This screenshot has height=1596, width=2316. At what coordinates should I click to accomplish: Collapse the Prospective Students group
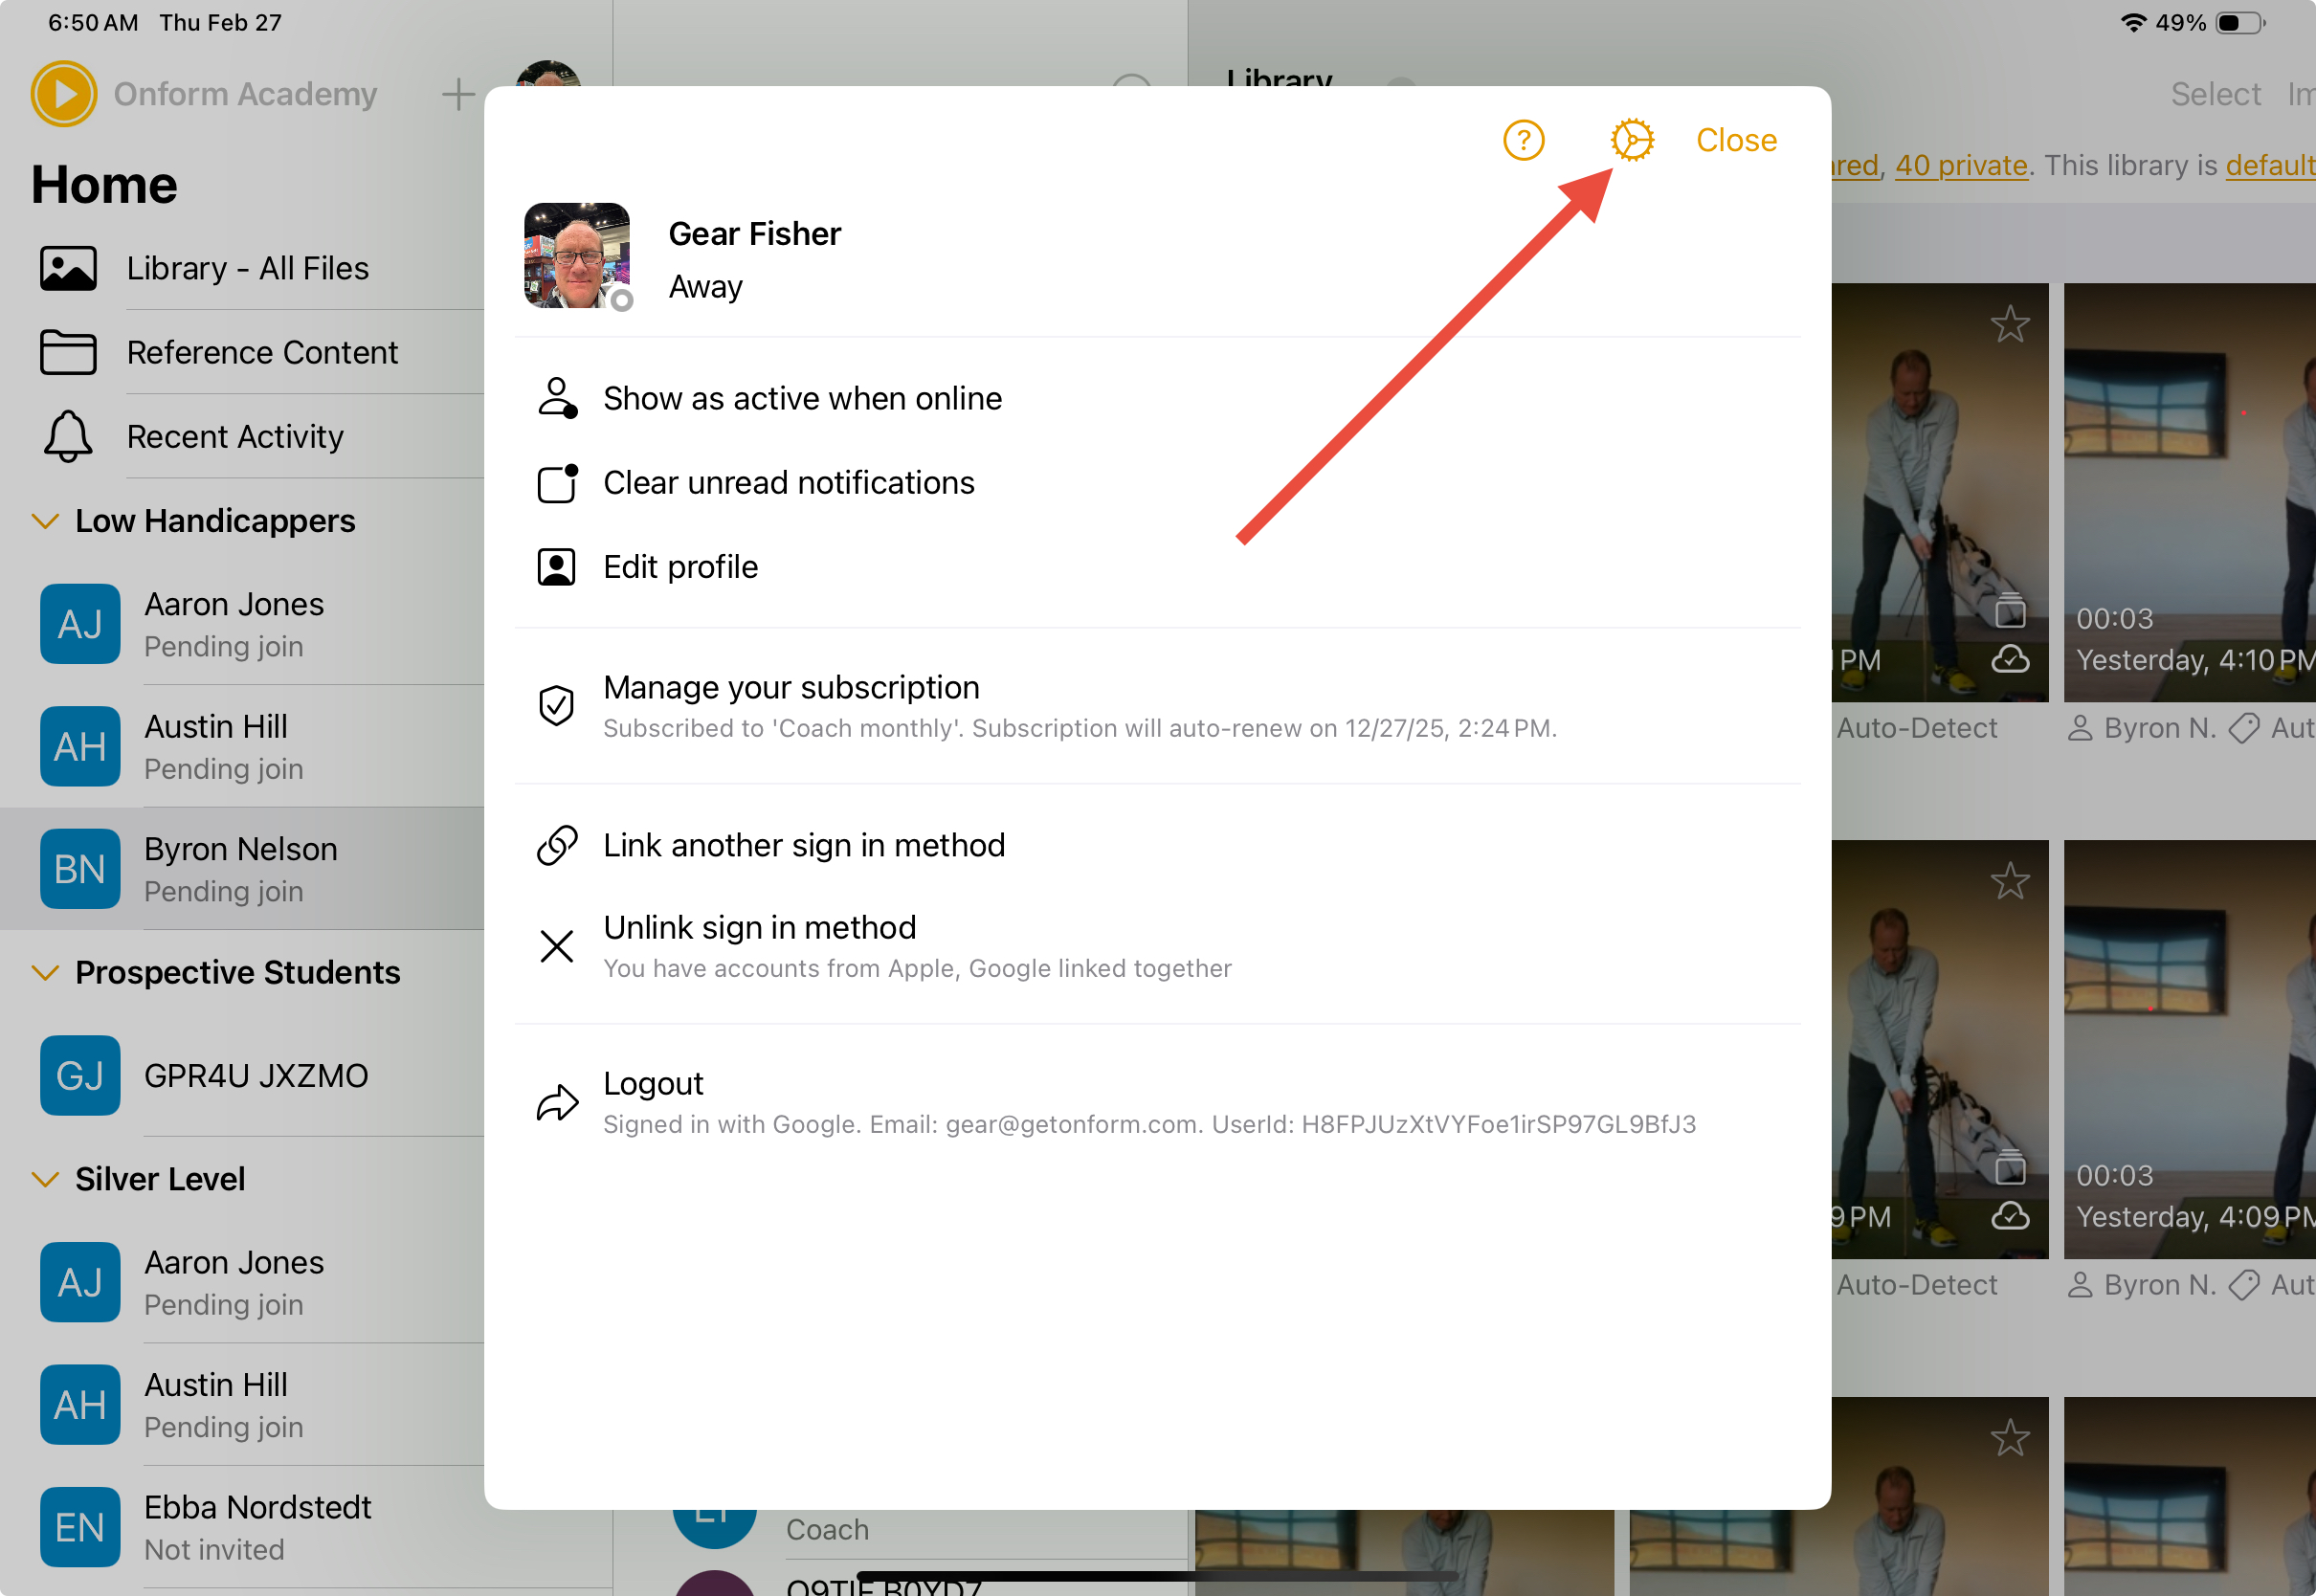[x=45, y=972]
